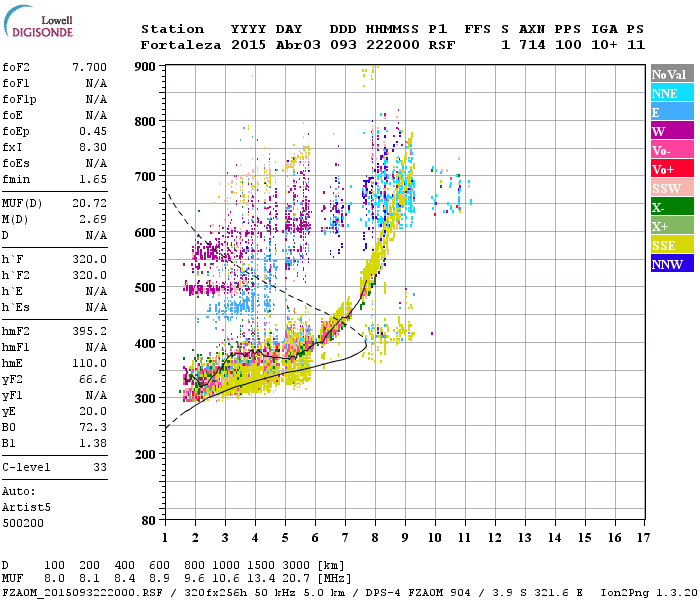This screenshot has width=700, height=600.
Task: Select the NNE cyan legend swatch
Action: (672, 92)
